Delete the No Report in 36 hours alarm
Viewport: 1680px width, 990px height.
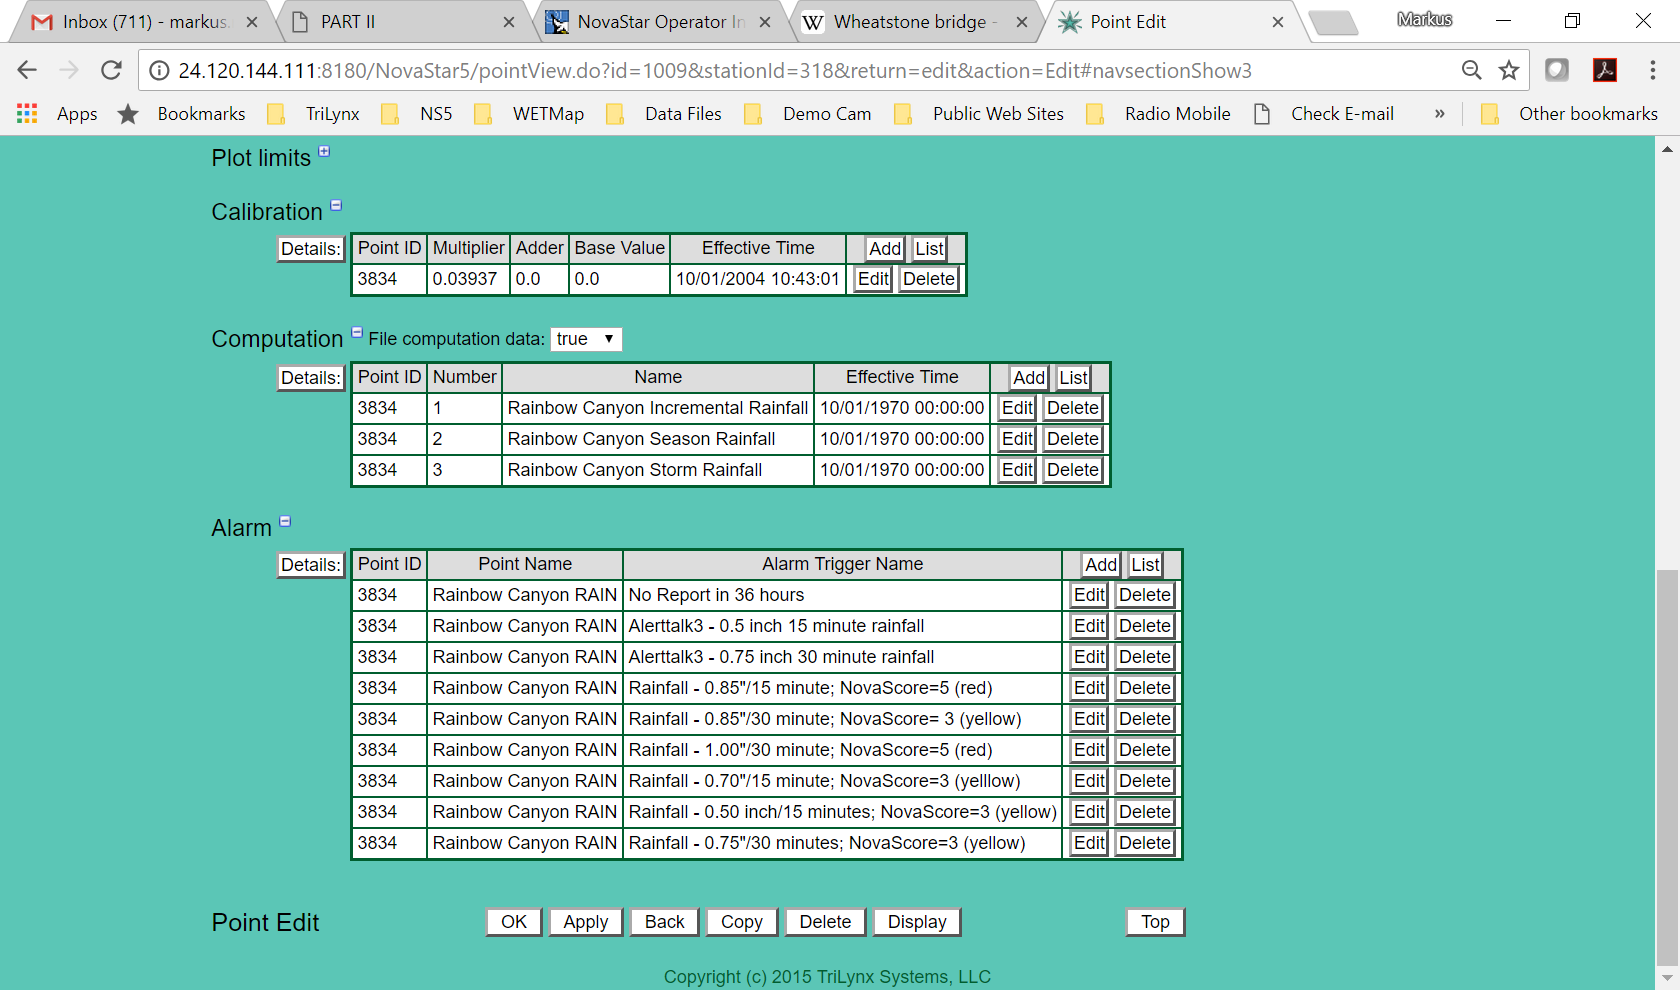click(x=1144, y=595)
